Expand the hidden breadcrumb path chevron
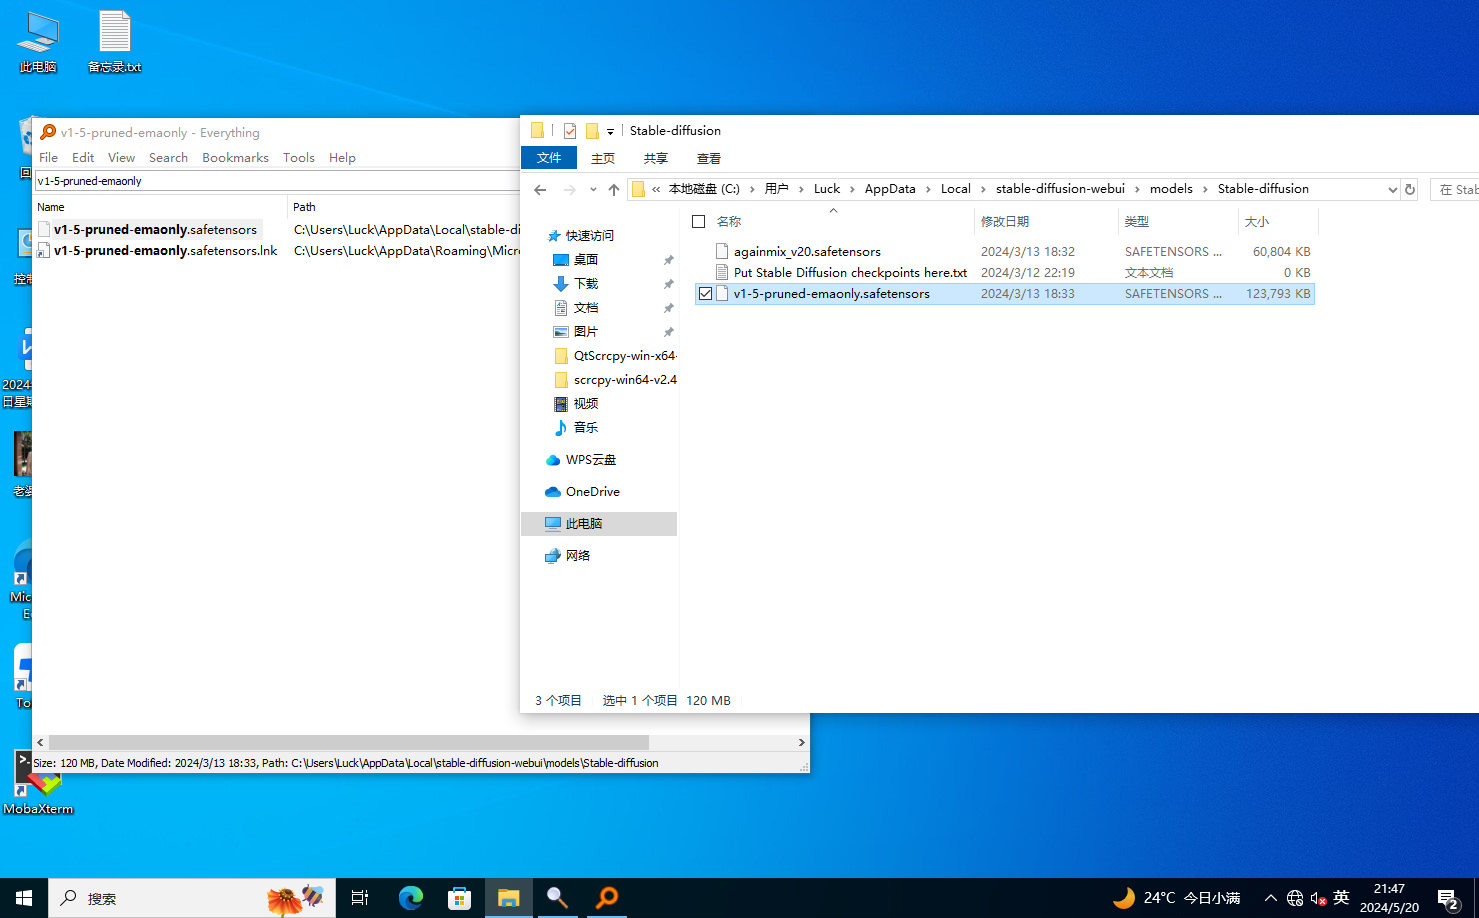This screenshot has width=1479, height=918. (656, 189)
